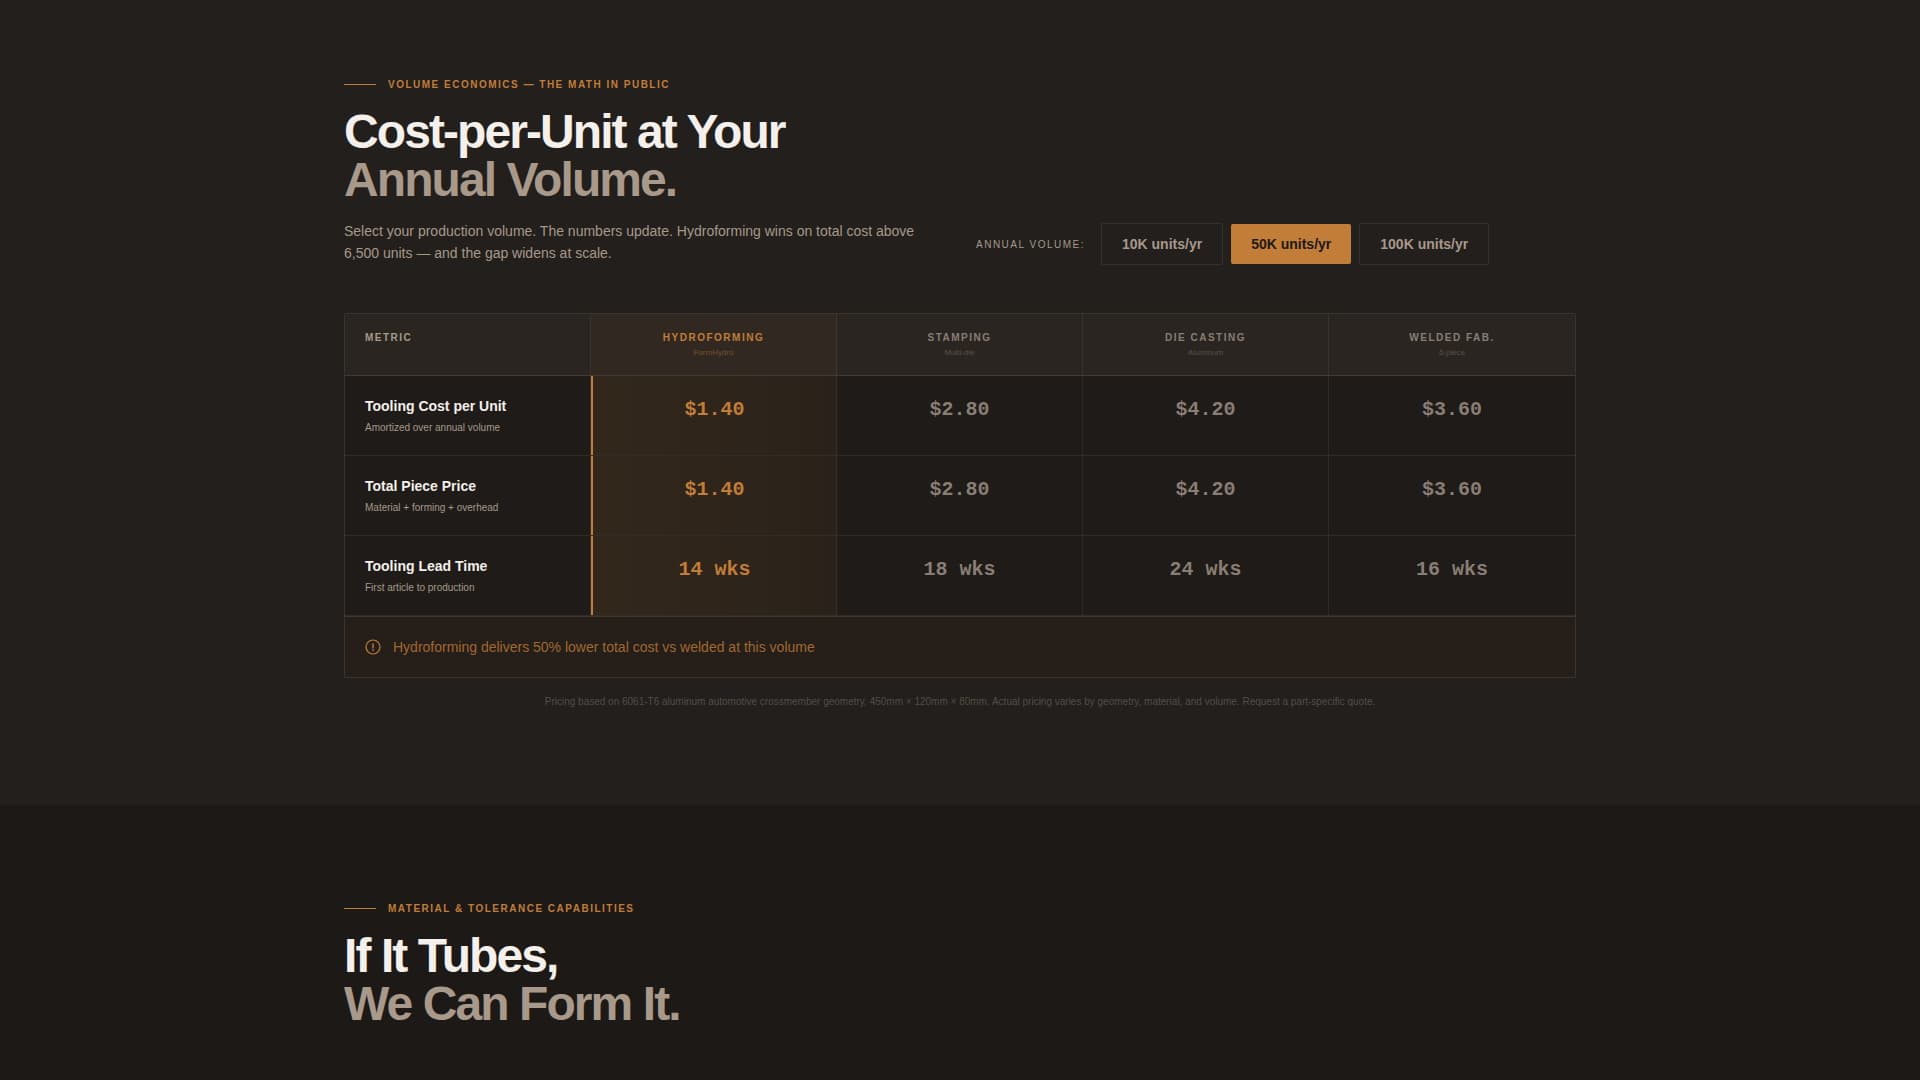Click the pricing disclaimer text below the table

click(960, 701)
